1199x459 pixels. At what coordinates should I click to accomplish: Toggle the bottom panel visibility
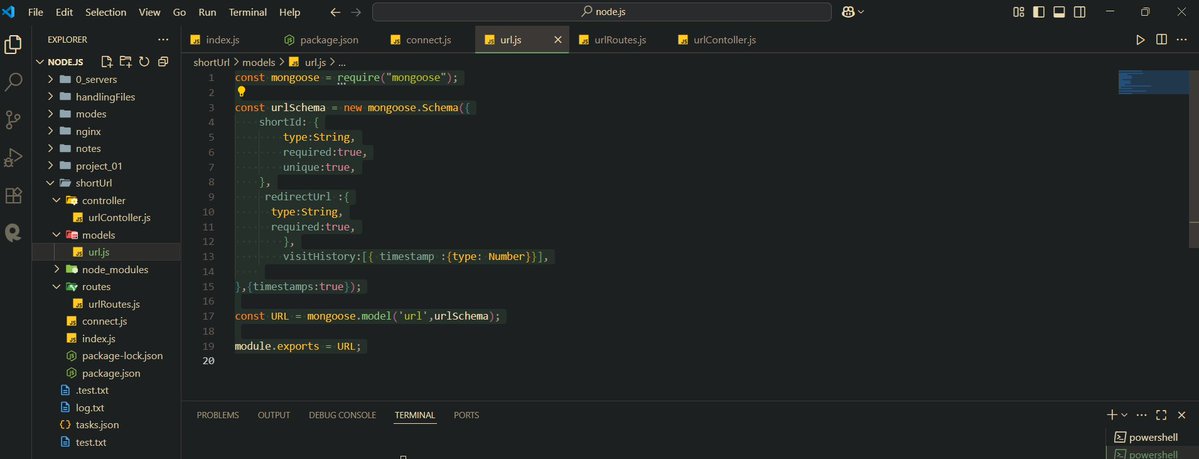pyautogui.click(x=1060, y=11)
